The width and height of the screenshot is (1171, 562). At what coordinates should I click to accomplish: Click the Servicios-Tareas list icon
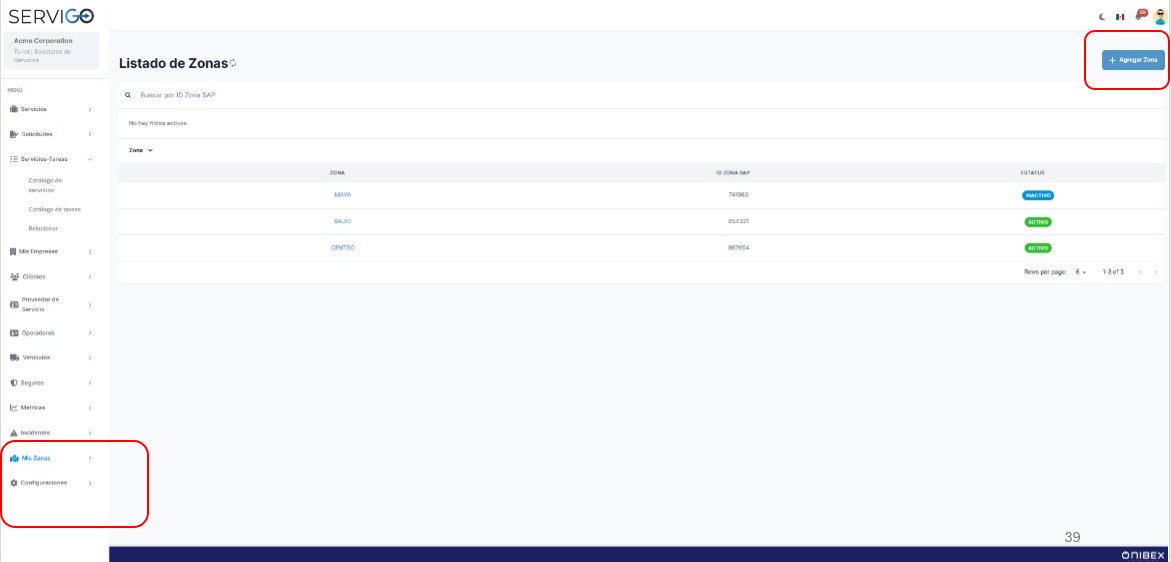(13, 159)
